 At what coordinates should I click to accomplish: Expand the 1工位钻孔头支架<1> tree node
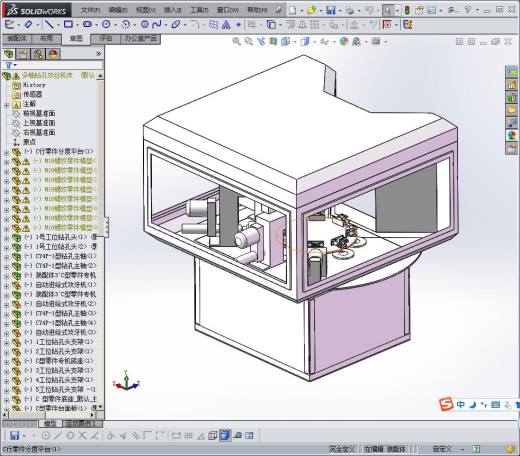(6, 343)
